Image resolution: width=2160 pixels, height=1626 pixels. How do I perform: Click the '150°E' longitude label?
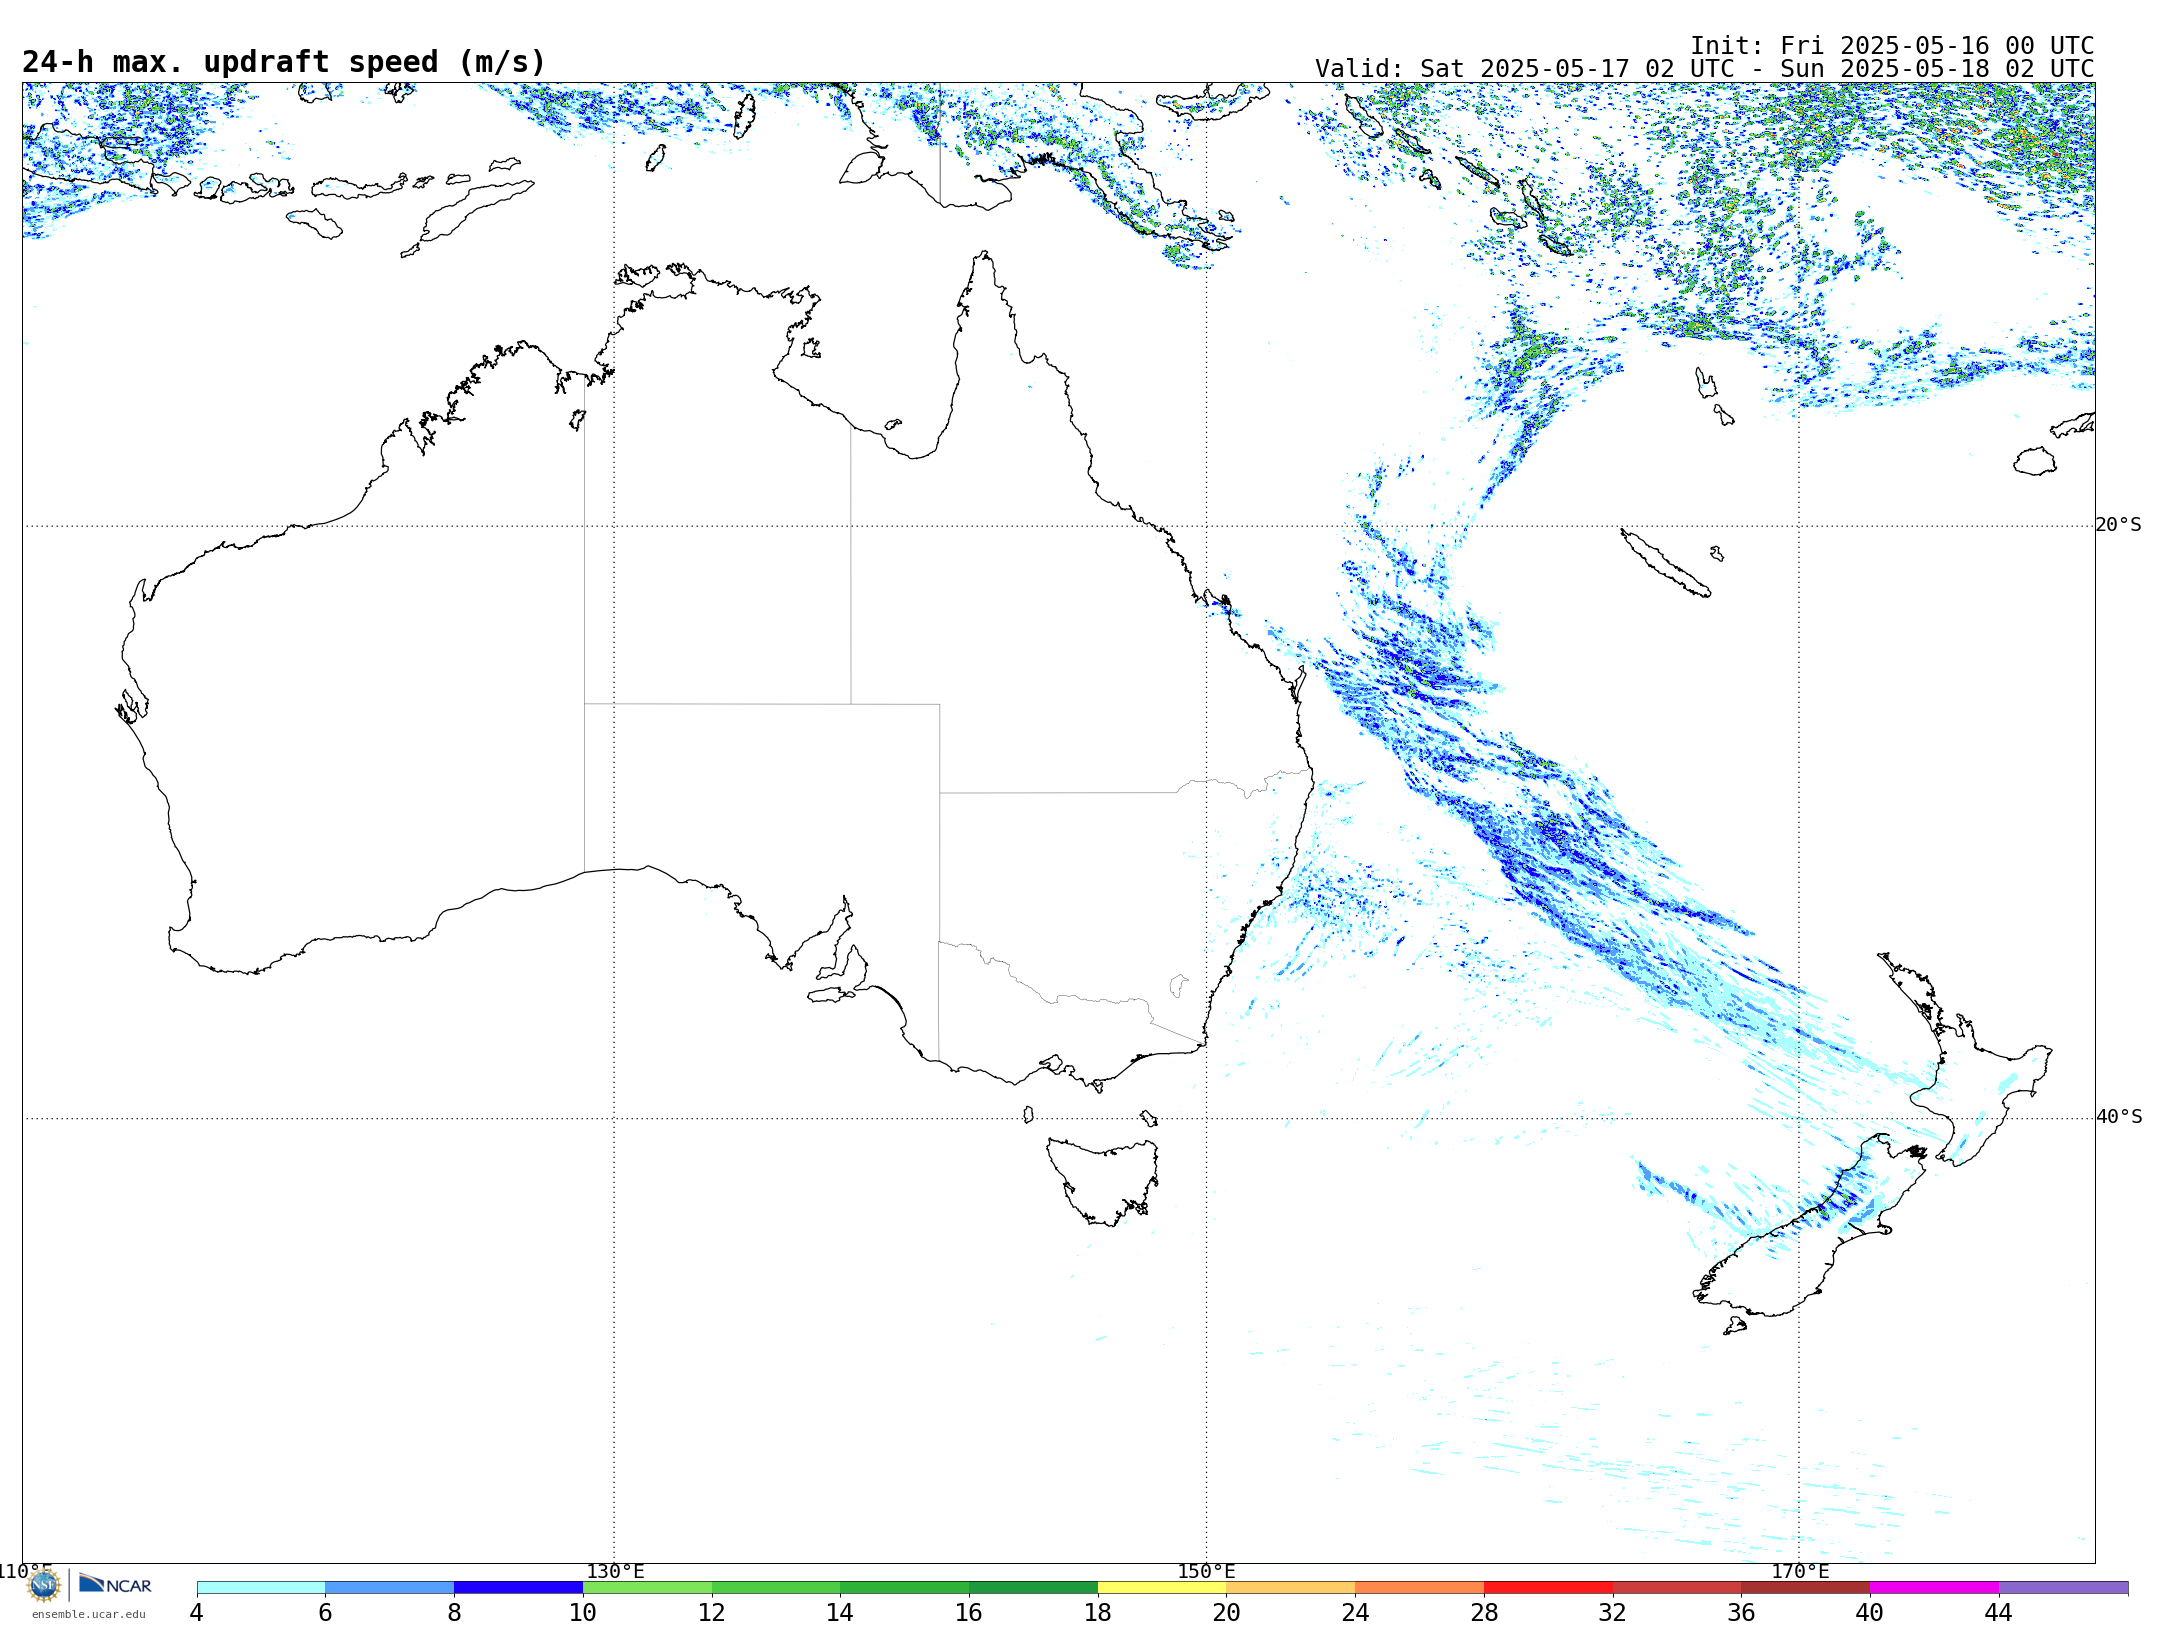point(1206,1572)
